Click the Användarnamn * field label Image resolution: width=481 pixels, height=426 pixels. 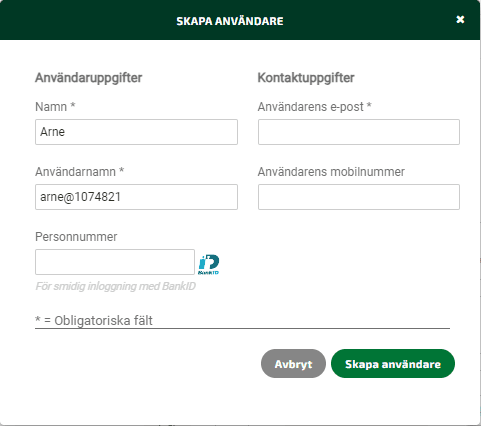click(x=79, y=172)
